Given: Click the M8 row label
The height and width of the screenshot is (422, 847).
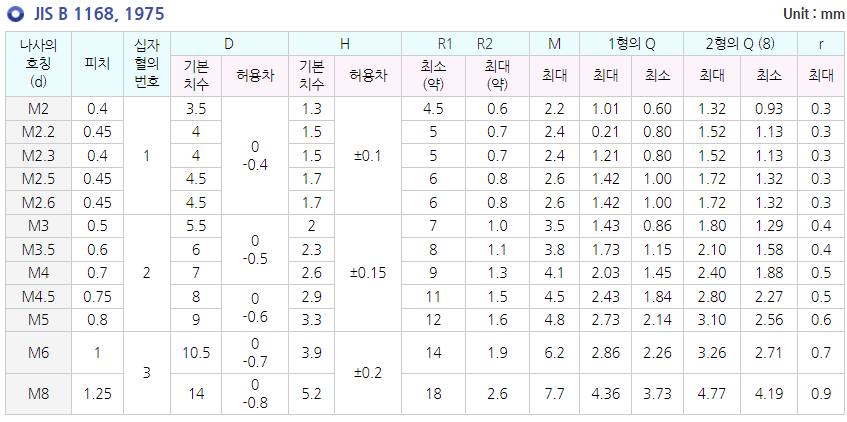Looking at the screenshot, I should coord(38,393).
